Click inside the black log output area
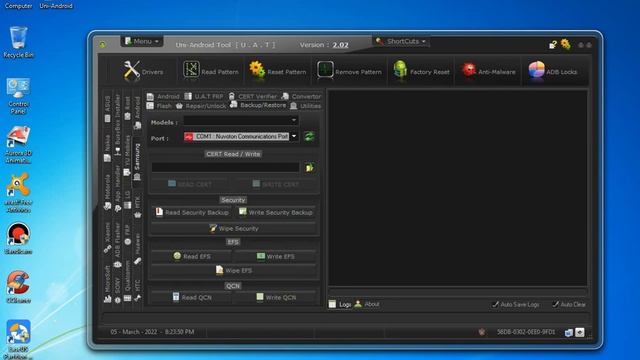 458,188
